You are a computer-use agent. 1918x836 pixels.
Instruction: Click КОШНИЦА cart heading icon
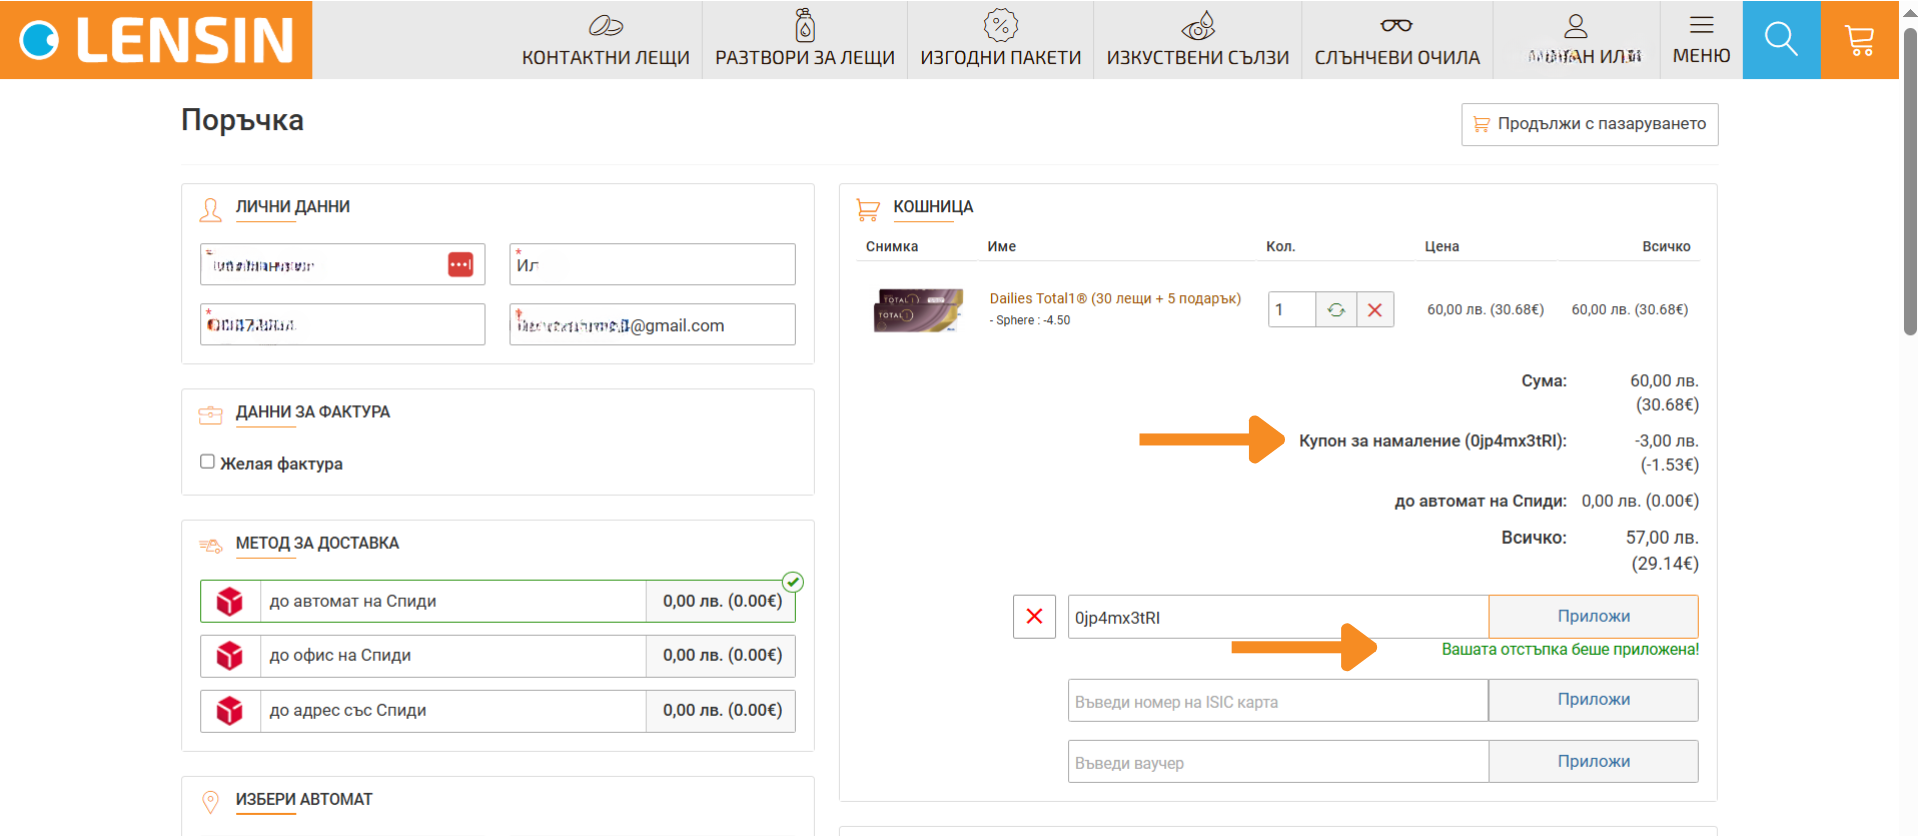pos(868,210)
